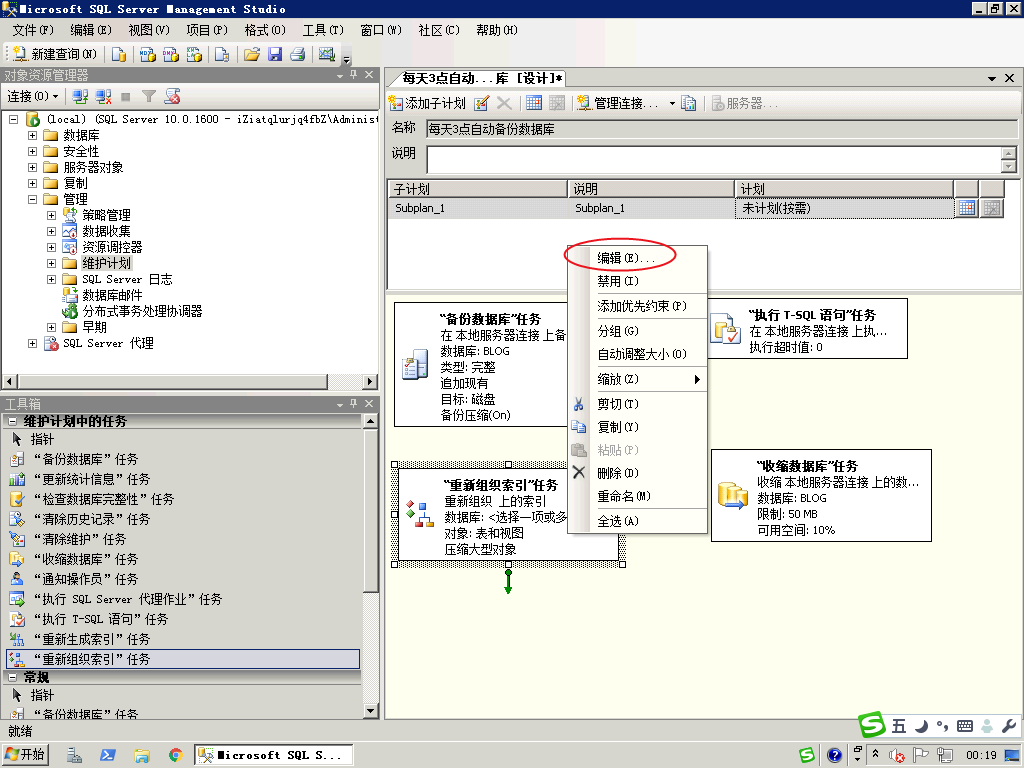Click the Connect Object Explorer icon
Viewport: 1024px width, 768px height.
pyautogui.click(x=80, y=97)
